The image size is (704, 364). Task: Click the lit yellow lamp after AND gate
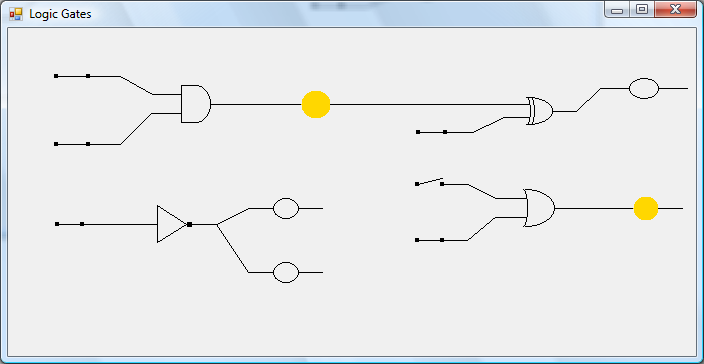[316, 104]
